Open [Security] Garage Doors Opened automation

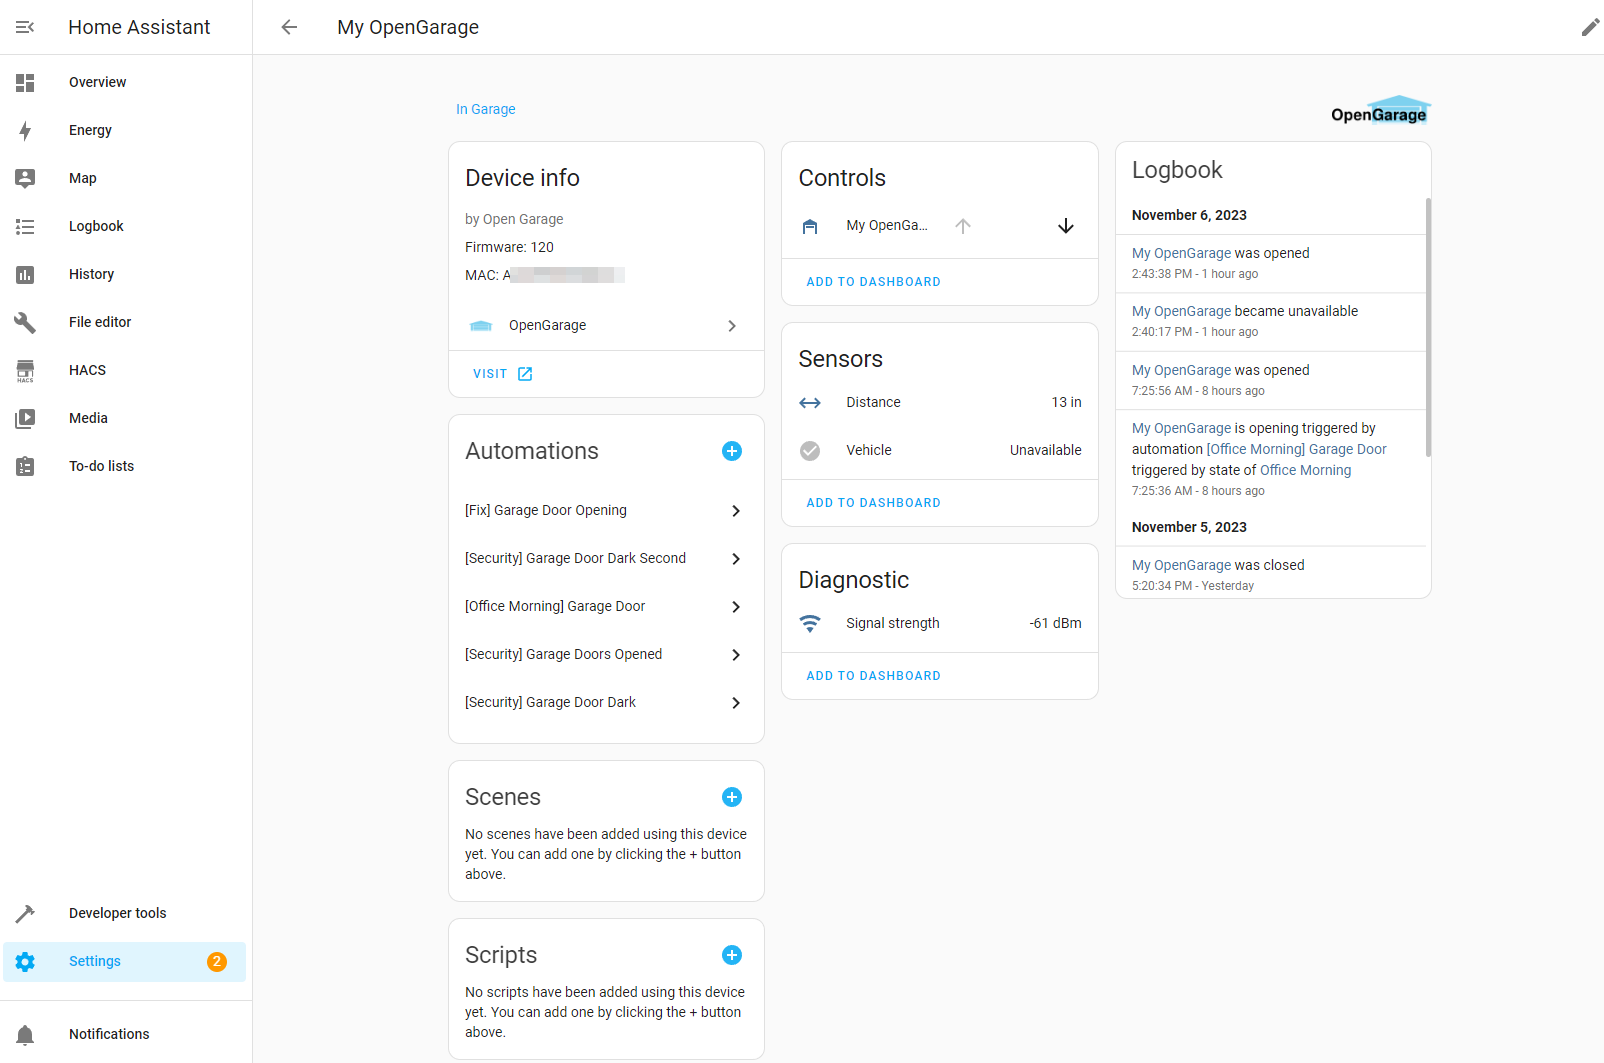606,654
